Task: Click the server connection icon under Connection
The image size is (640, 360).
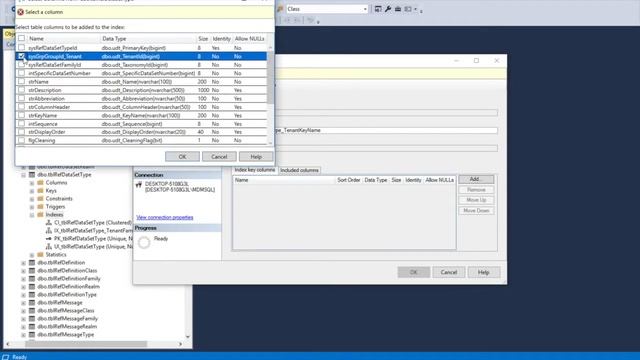Action: pyautogui.click(x=139, y=185)
